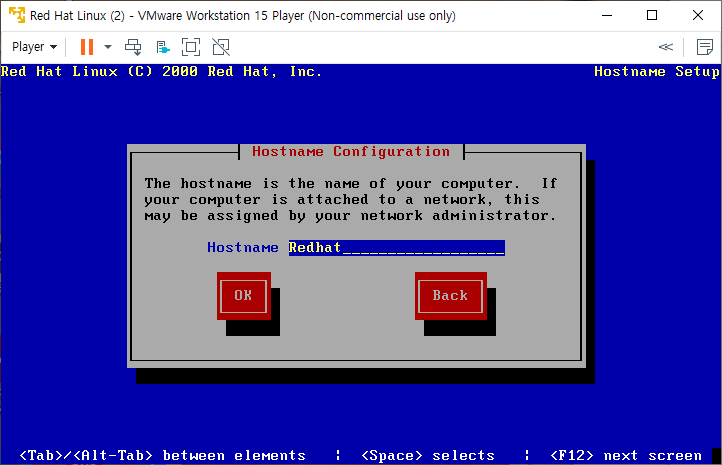This screenshot has height=465, width=722.
Task: Click the "Hostname Setup" header text
Action: tap(657, 72)
